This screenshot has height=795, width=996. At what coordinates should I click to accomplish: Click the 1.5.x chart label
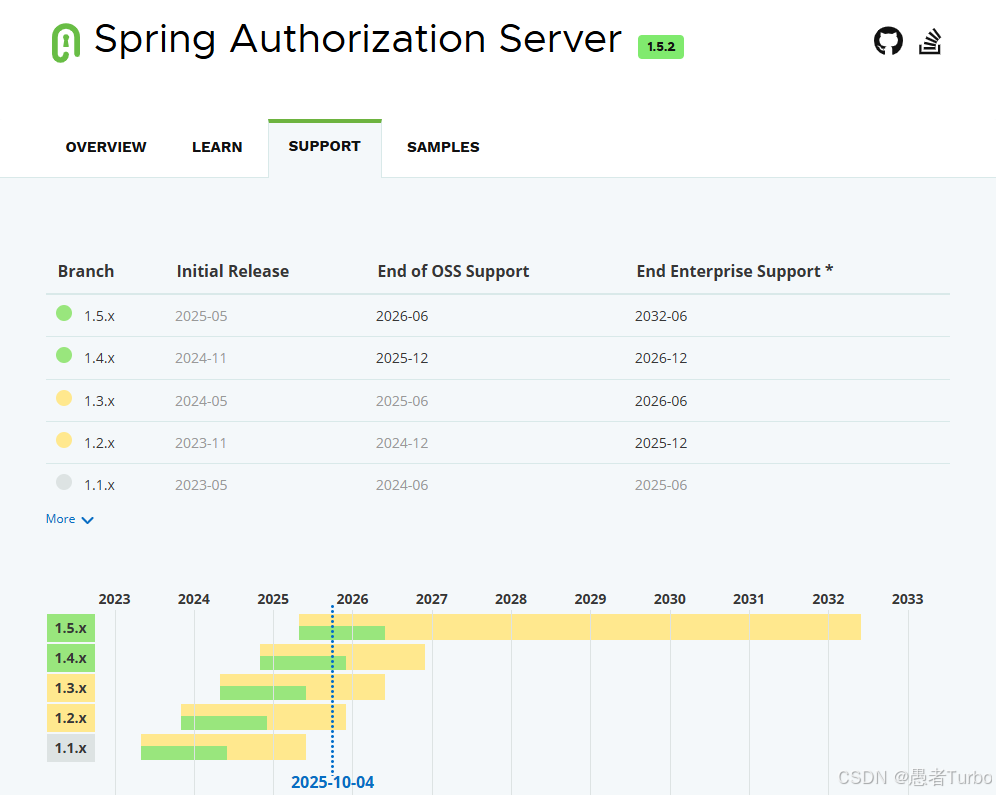pos(71,628)
